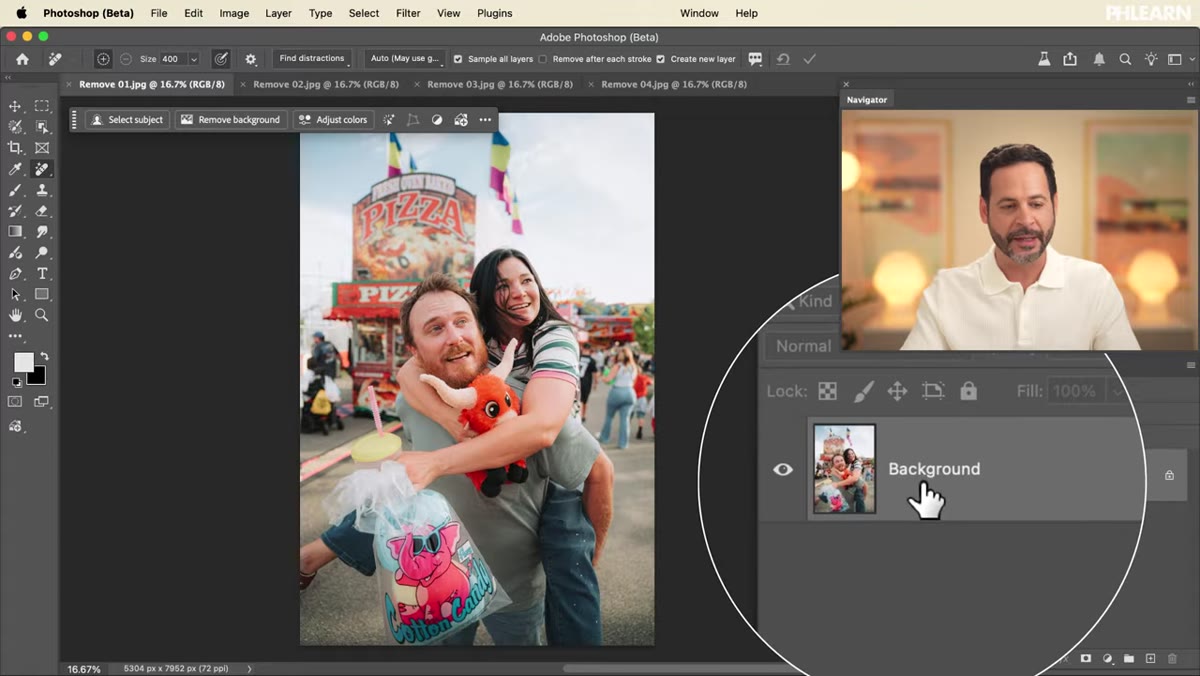Select the Hand tool
1200x676 pixels.
(x=15, y=316)
